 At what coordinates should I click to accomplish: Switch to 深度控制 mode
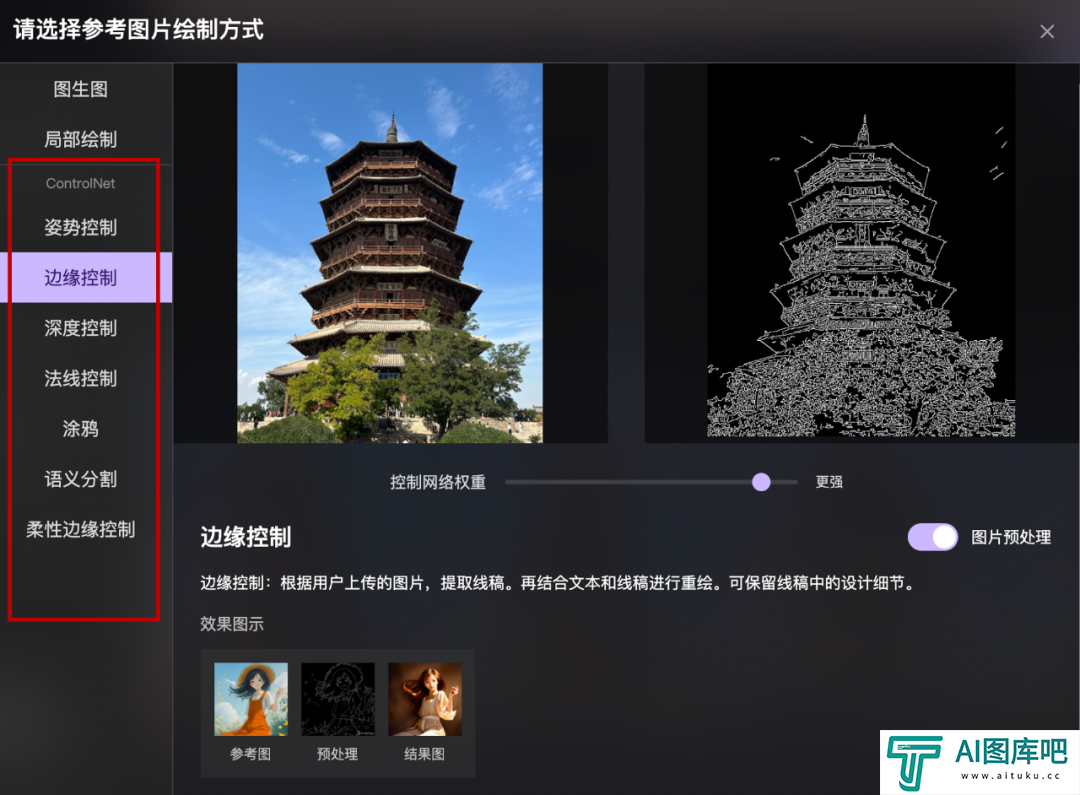[x=80, y=328]
